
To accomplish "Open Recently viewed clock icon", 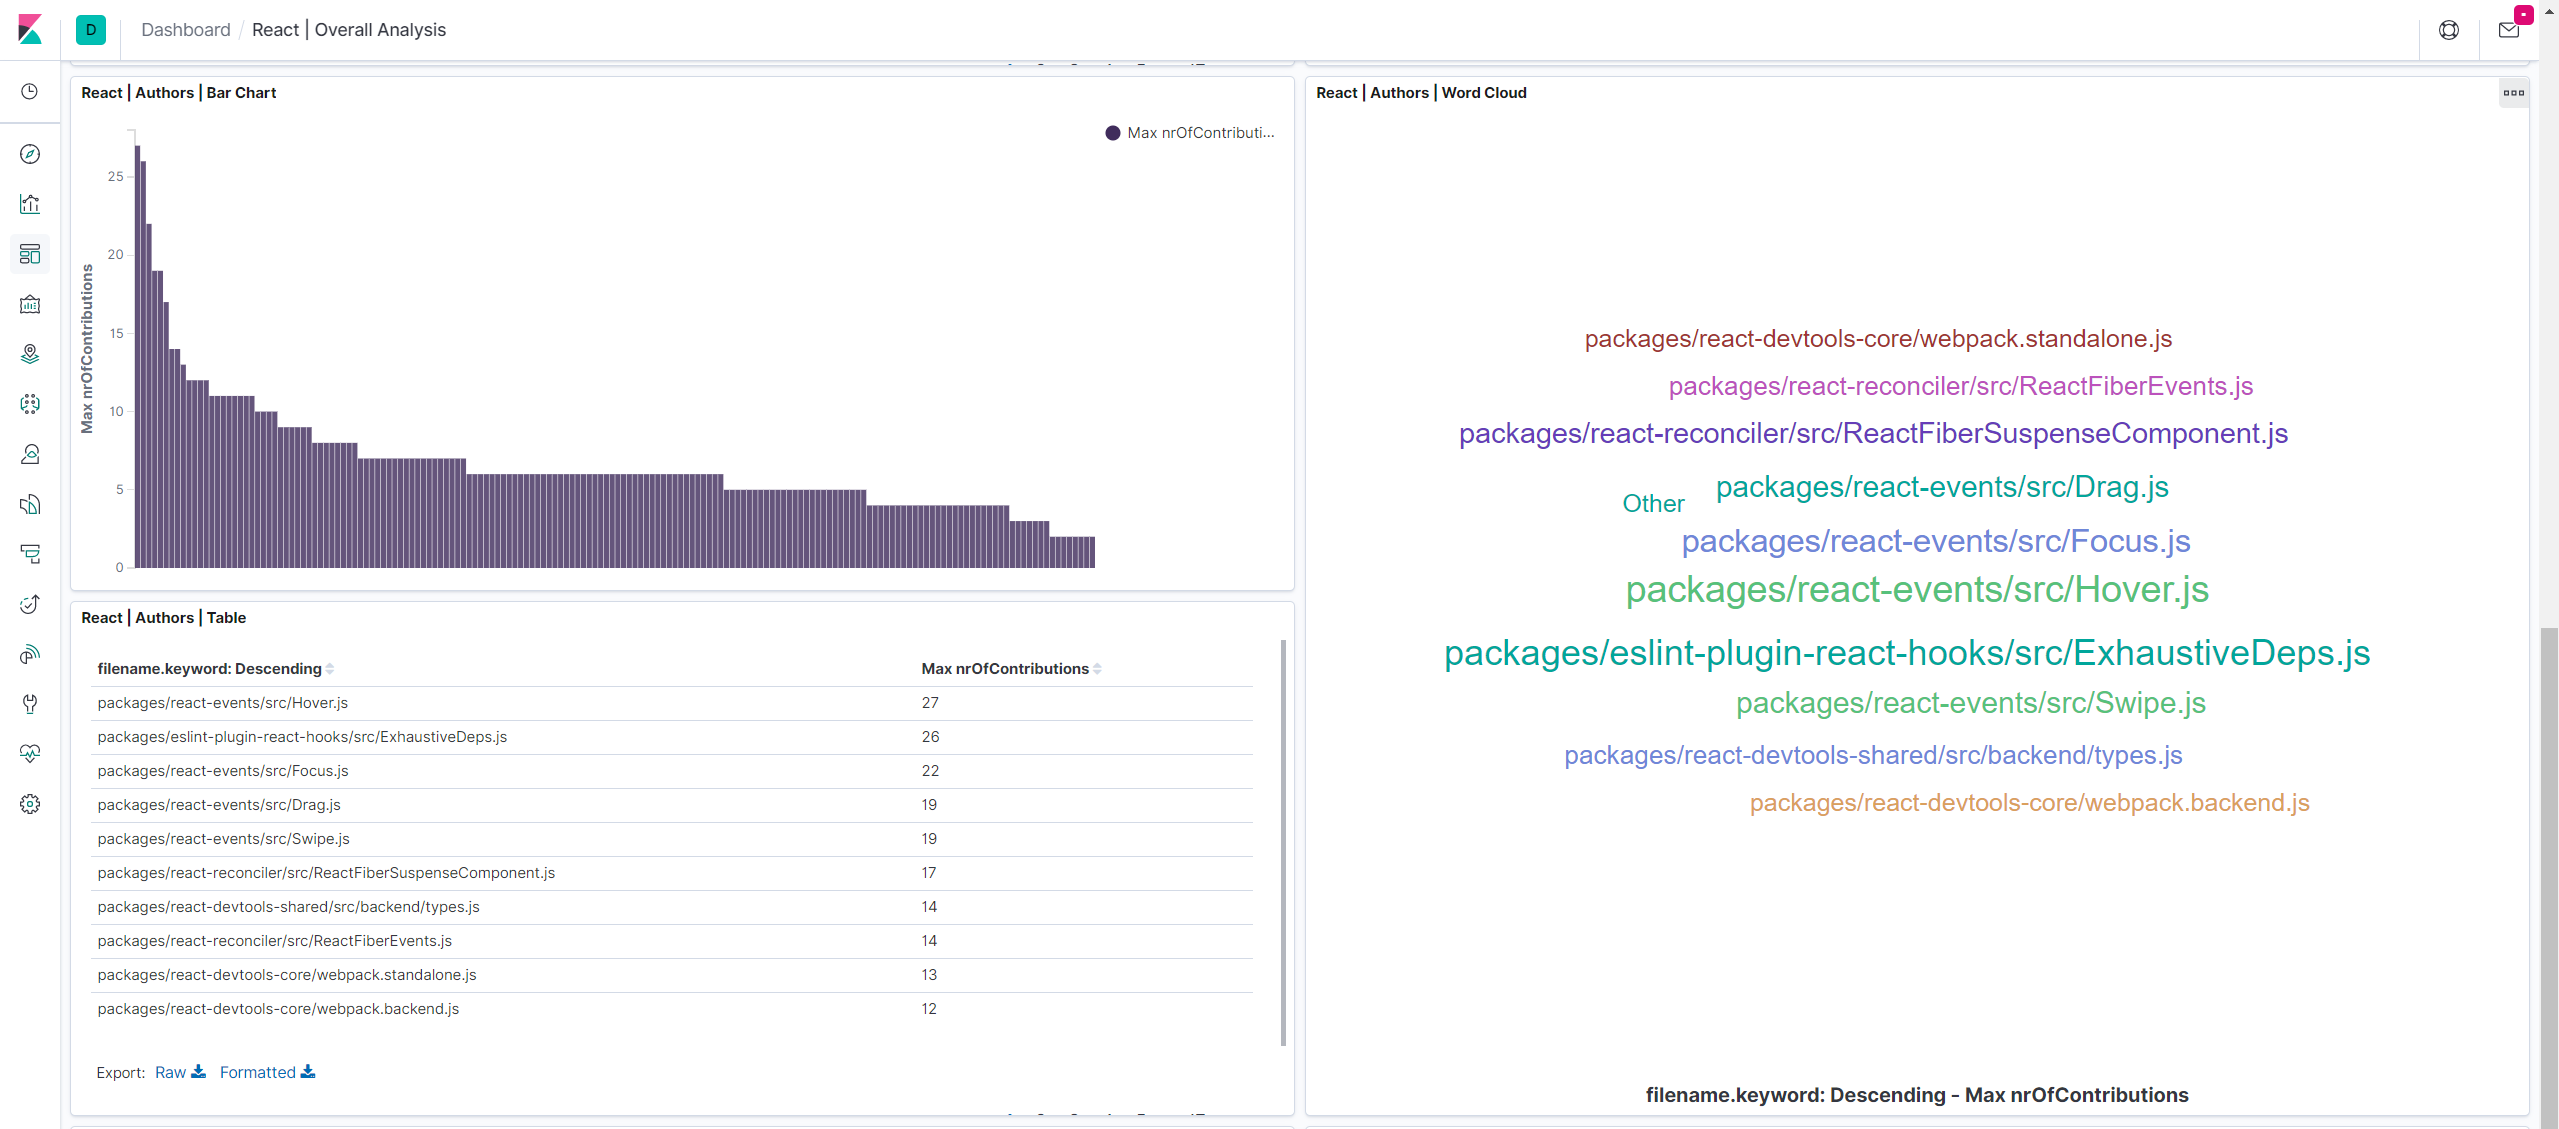I will pos(30,92).
